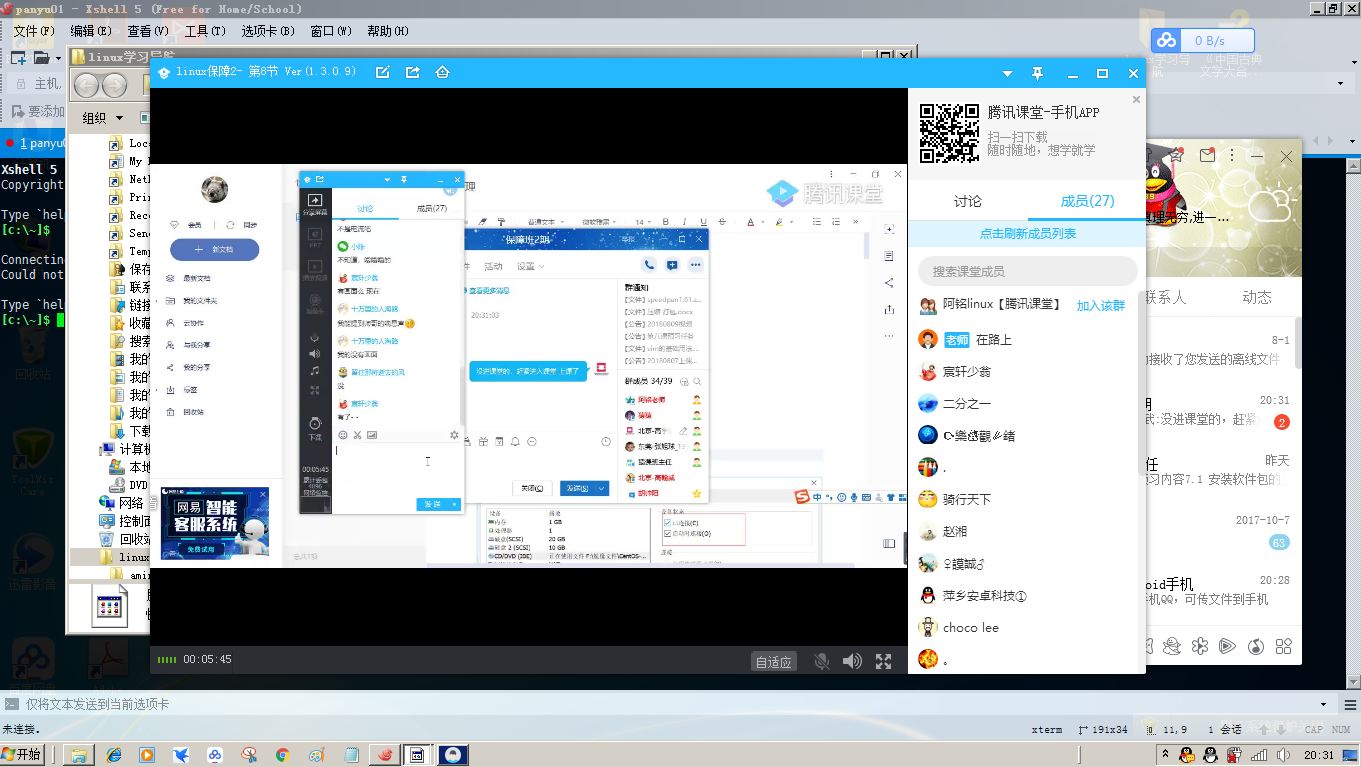
Task: Switch to the 讨论 tab
Action: tap(967, 201)
